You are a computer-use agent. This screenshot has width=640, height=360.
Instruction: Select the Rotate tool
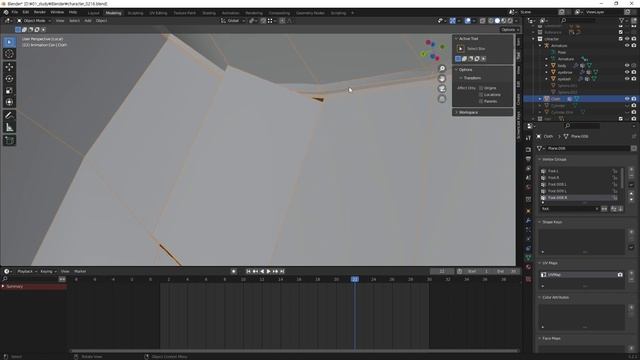pyautogui.click(x=9, y=79)
